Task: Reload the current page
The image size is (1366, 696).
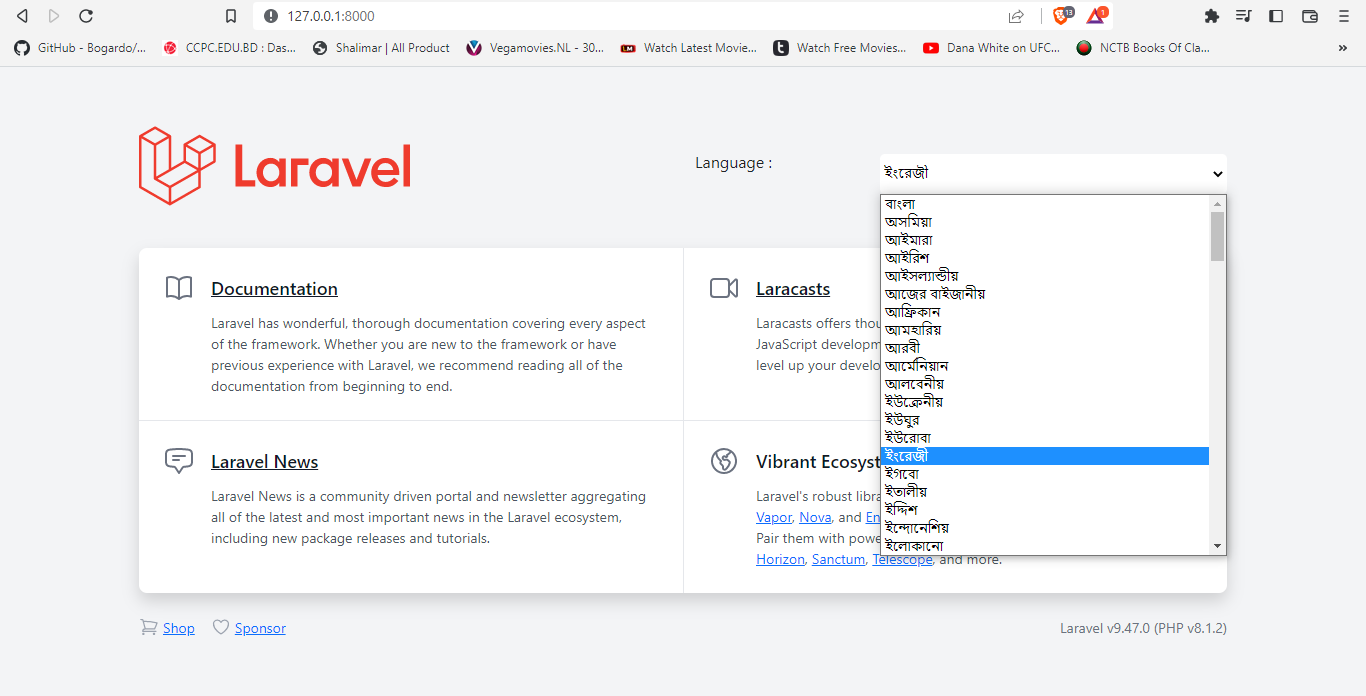Action: pyautogui.click(x=86, y=16)
